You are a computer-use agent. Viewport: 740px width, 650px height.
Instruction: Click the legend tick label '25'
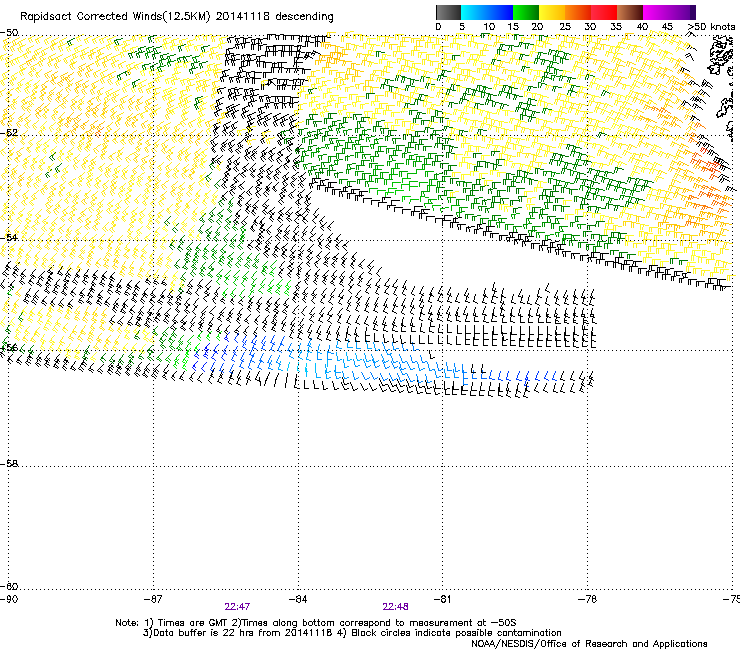[565, 27]
